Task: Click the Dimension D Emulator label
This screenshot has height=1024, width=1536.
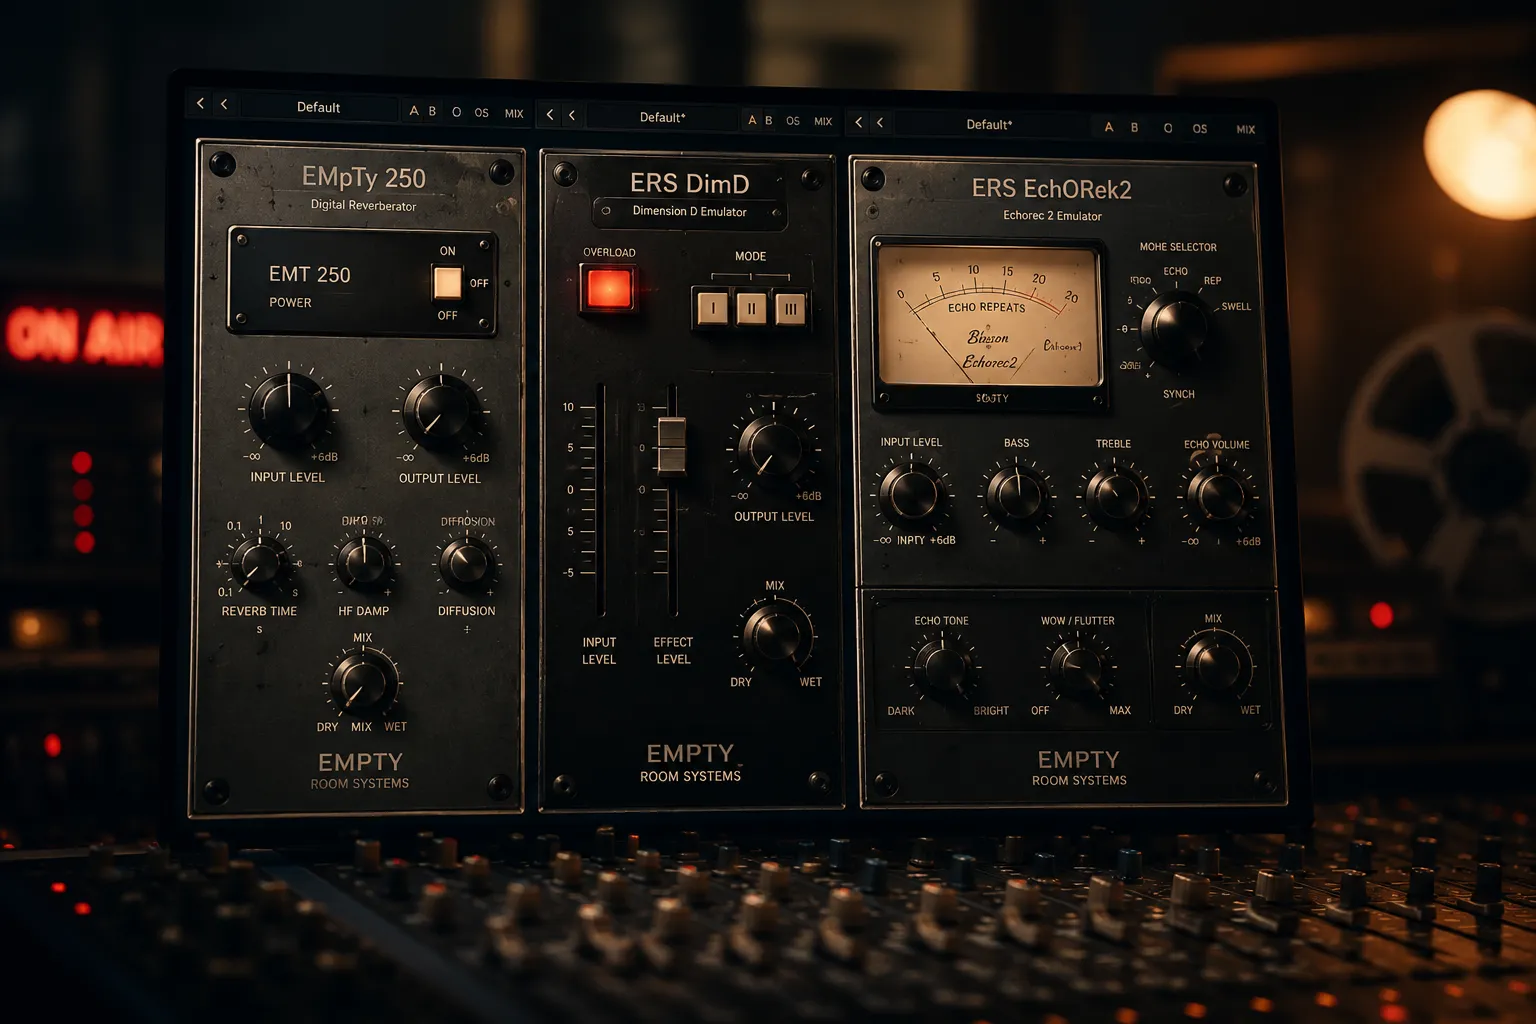Action: (690, 211)
